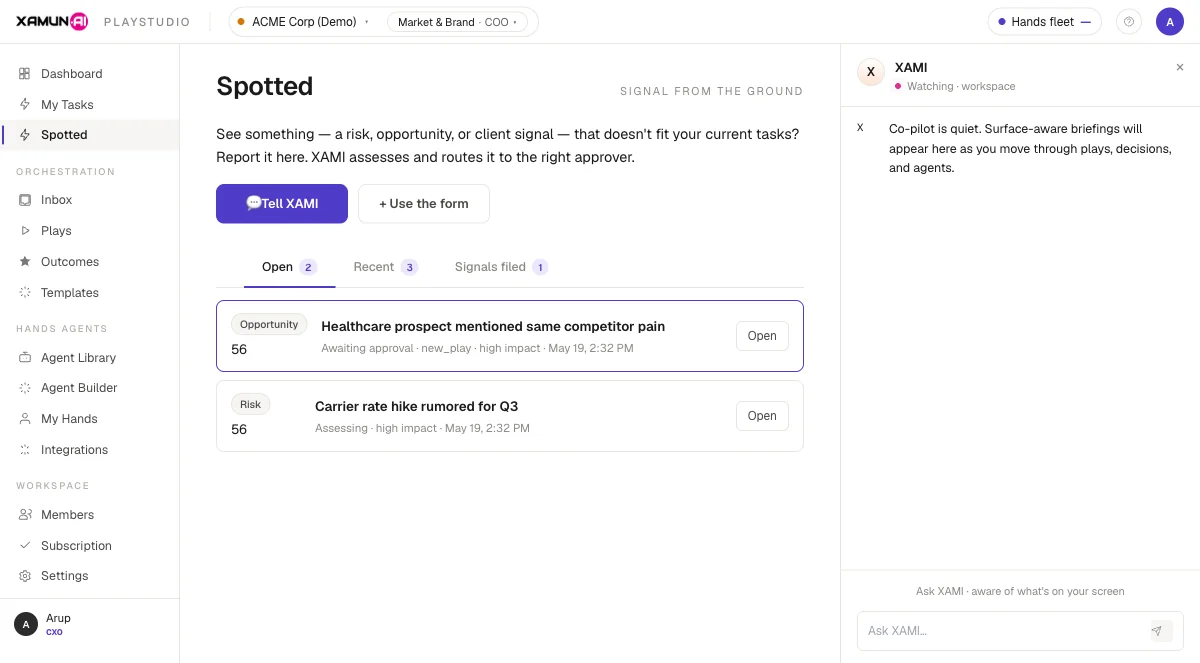The image size is (1200, 663).
Task: Click the Agent Library briefcase icon
Action: [x=25, y=358]
